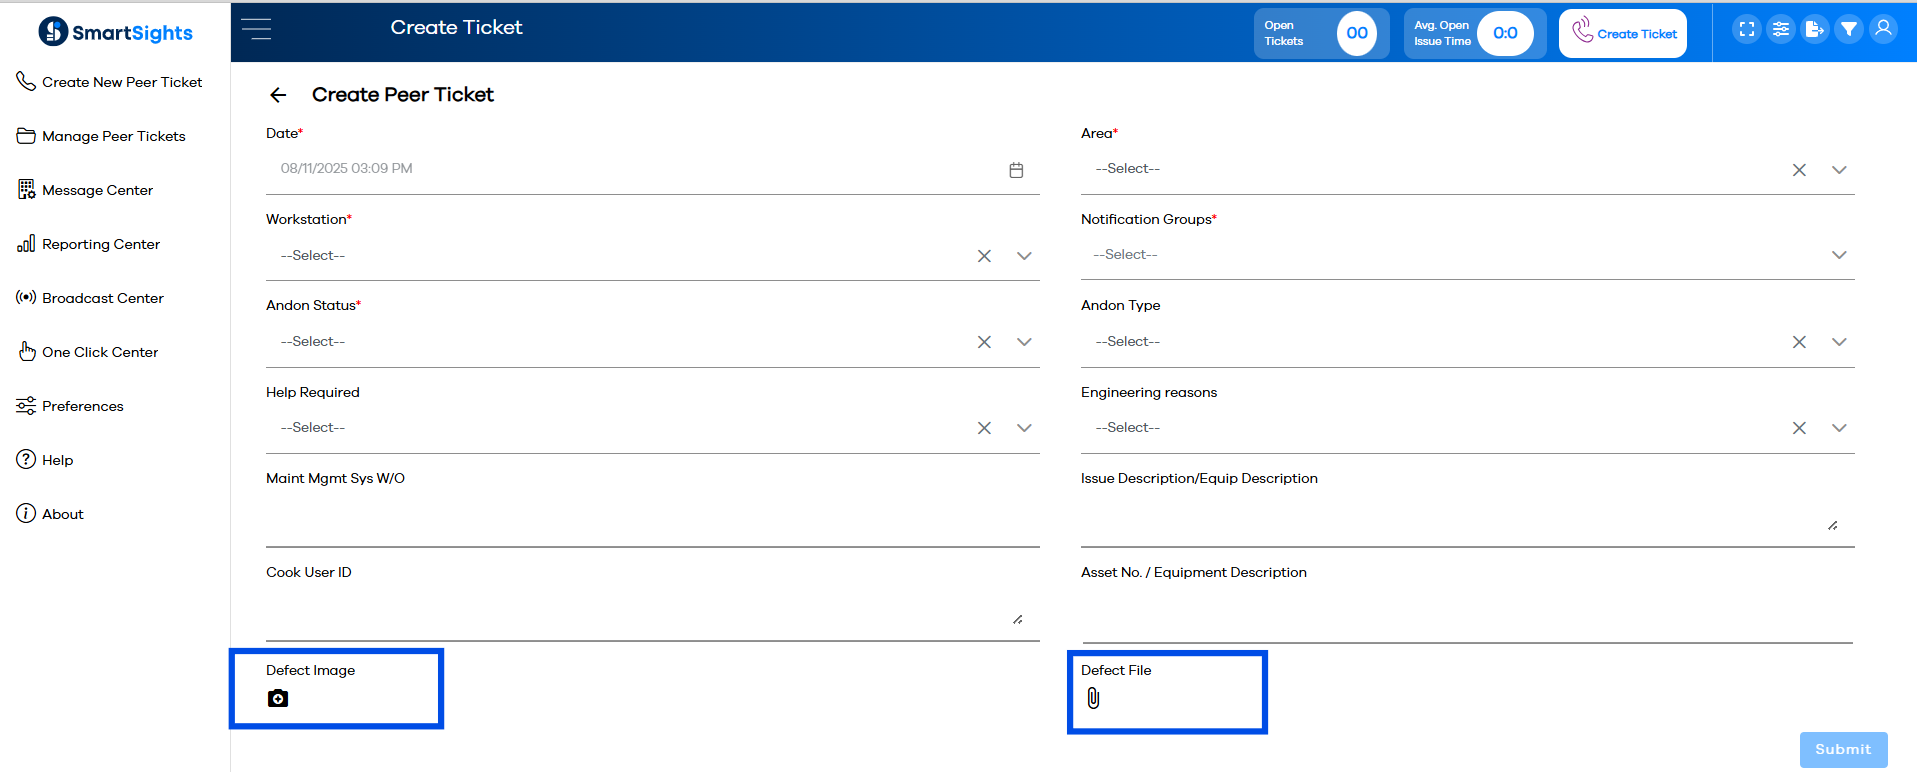Viewport: 1917px width, 772px height.
Task: Expand the Andon Status dropdown
Action: [x=1024, y=342]
